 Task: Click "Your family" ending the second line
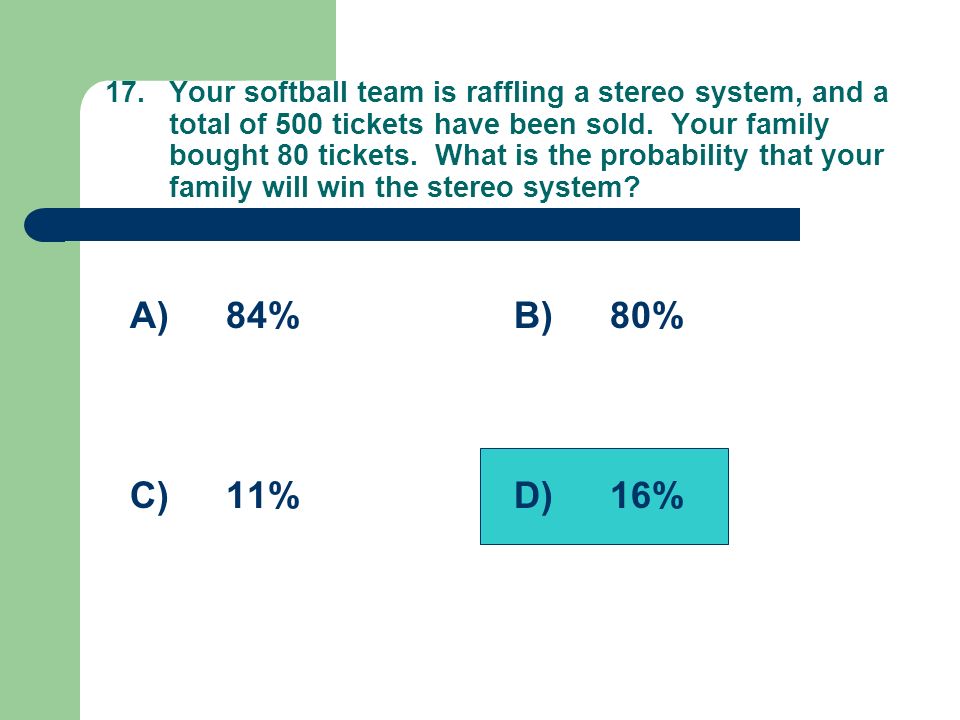pyautogui.click(x=750, y=126)
